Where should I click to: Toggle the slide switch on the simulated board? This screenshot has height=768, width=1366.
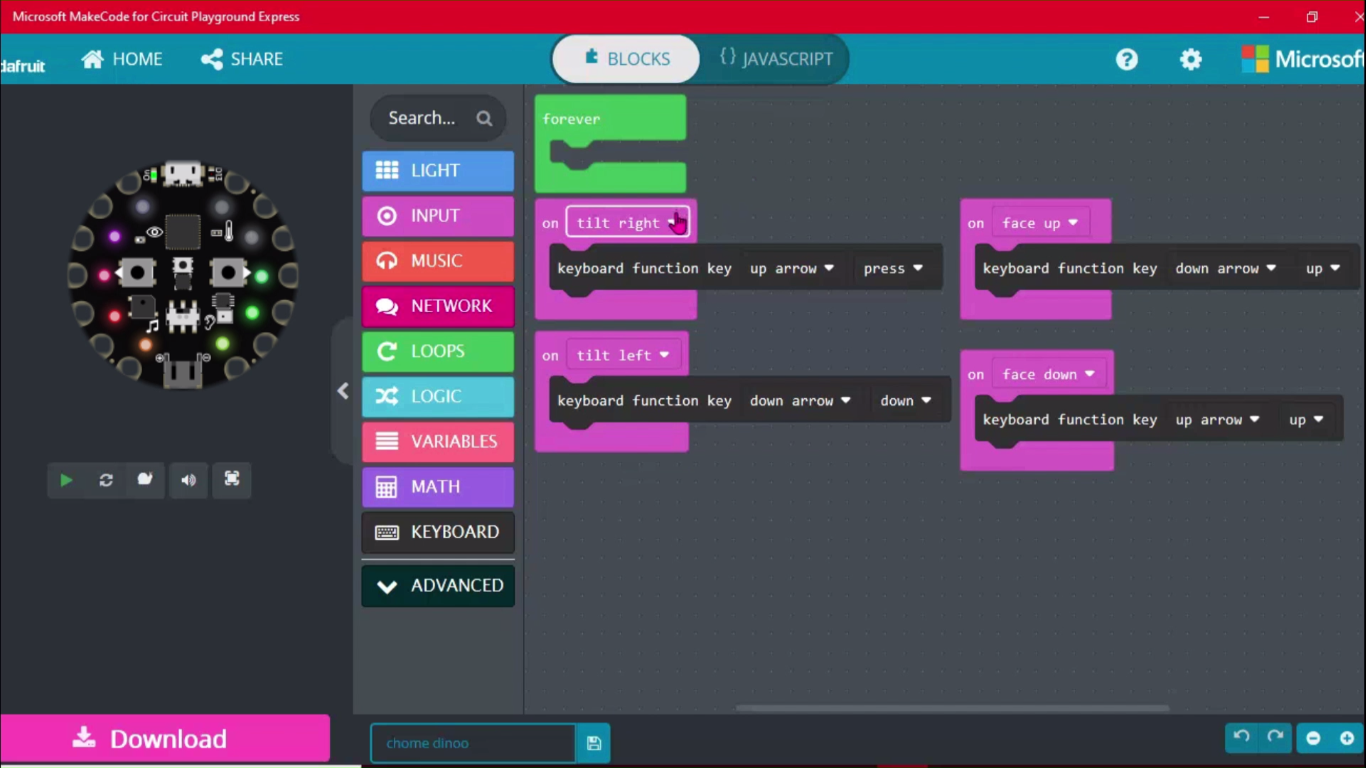(183, 318)
